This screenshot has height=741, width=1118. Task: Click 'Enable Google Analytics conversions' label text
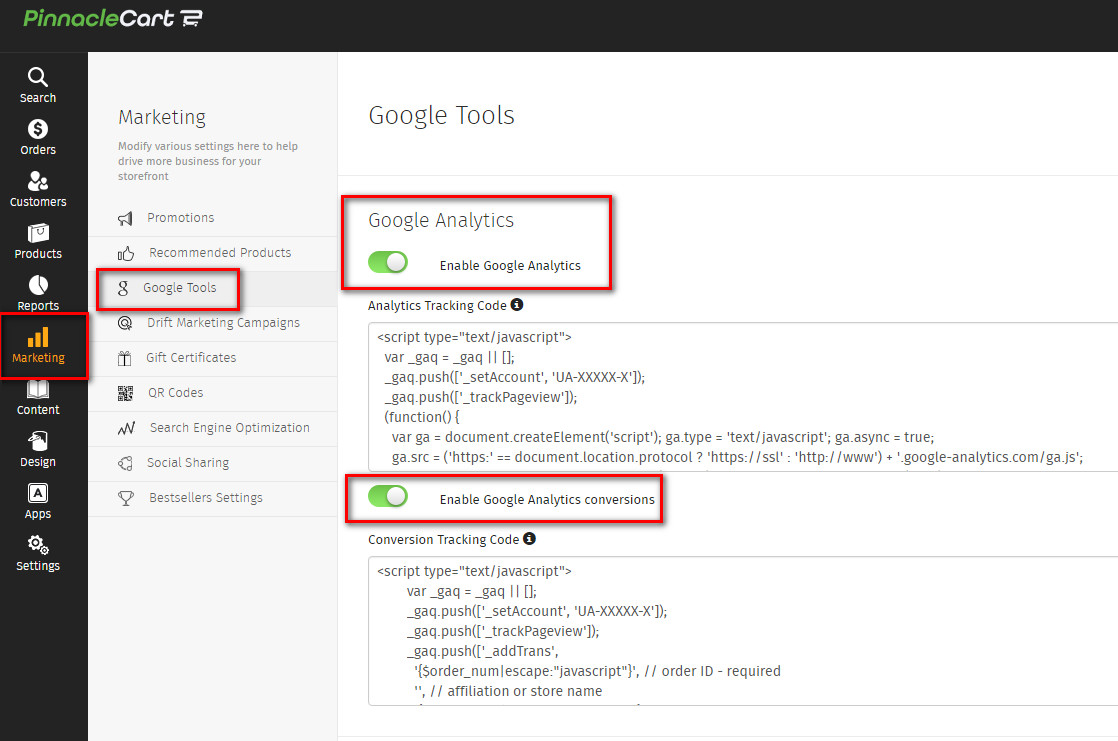click(547, 499)
